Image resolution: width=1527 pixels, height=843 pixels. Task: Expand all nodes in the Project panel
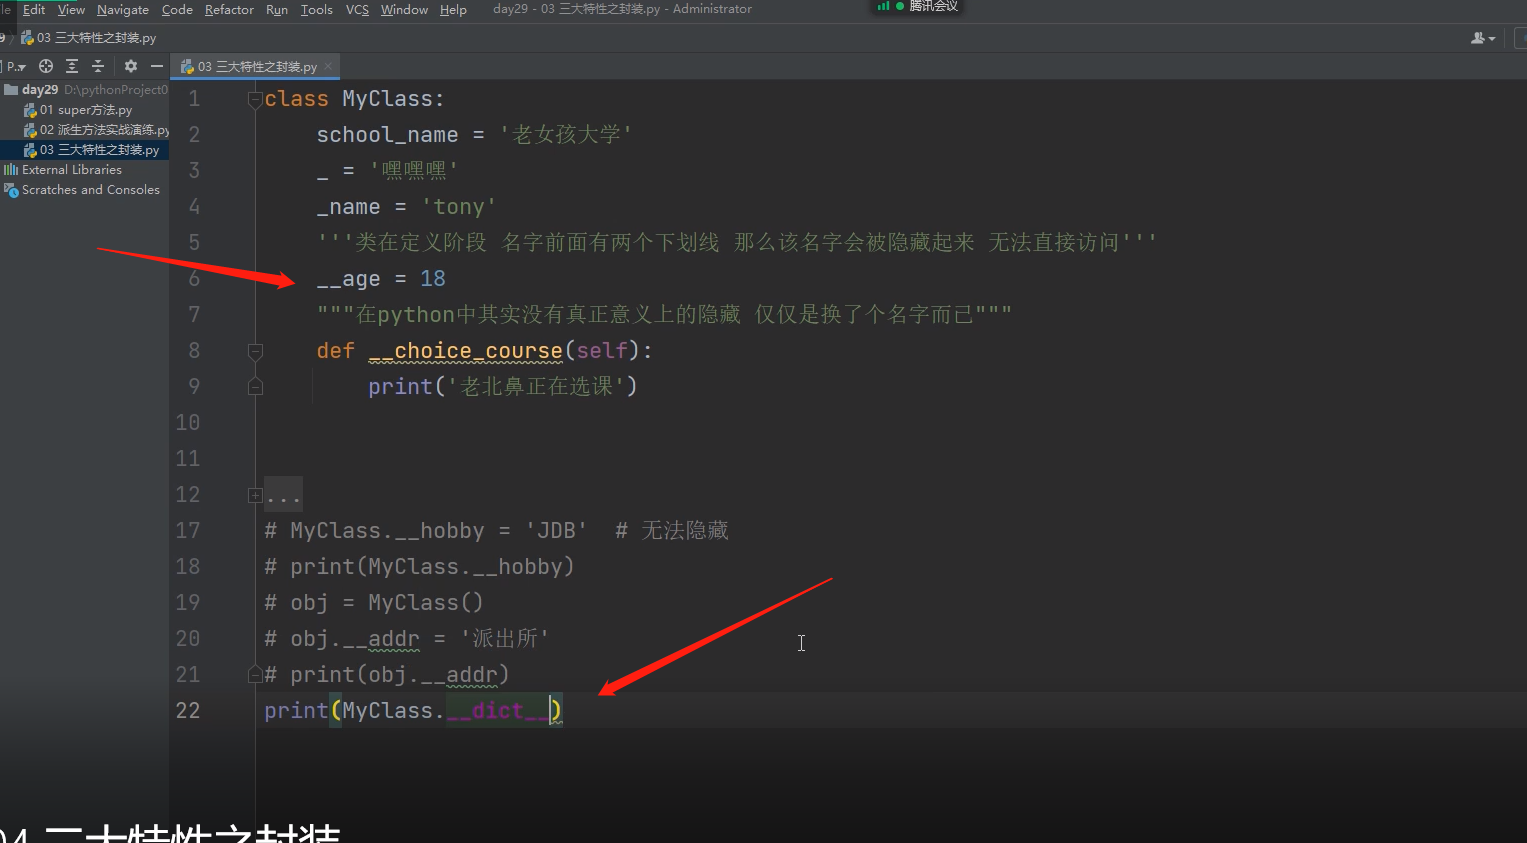(72, 66)
